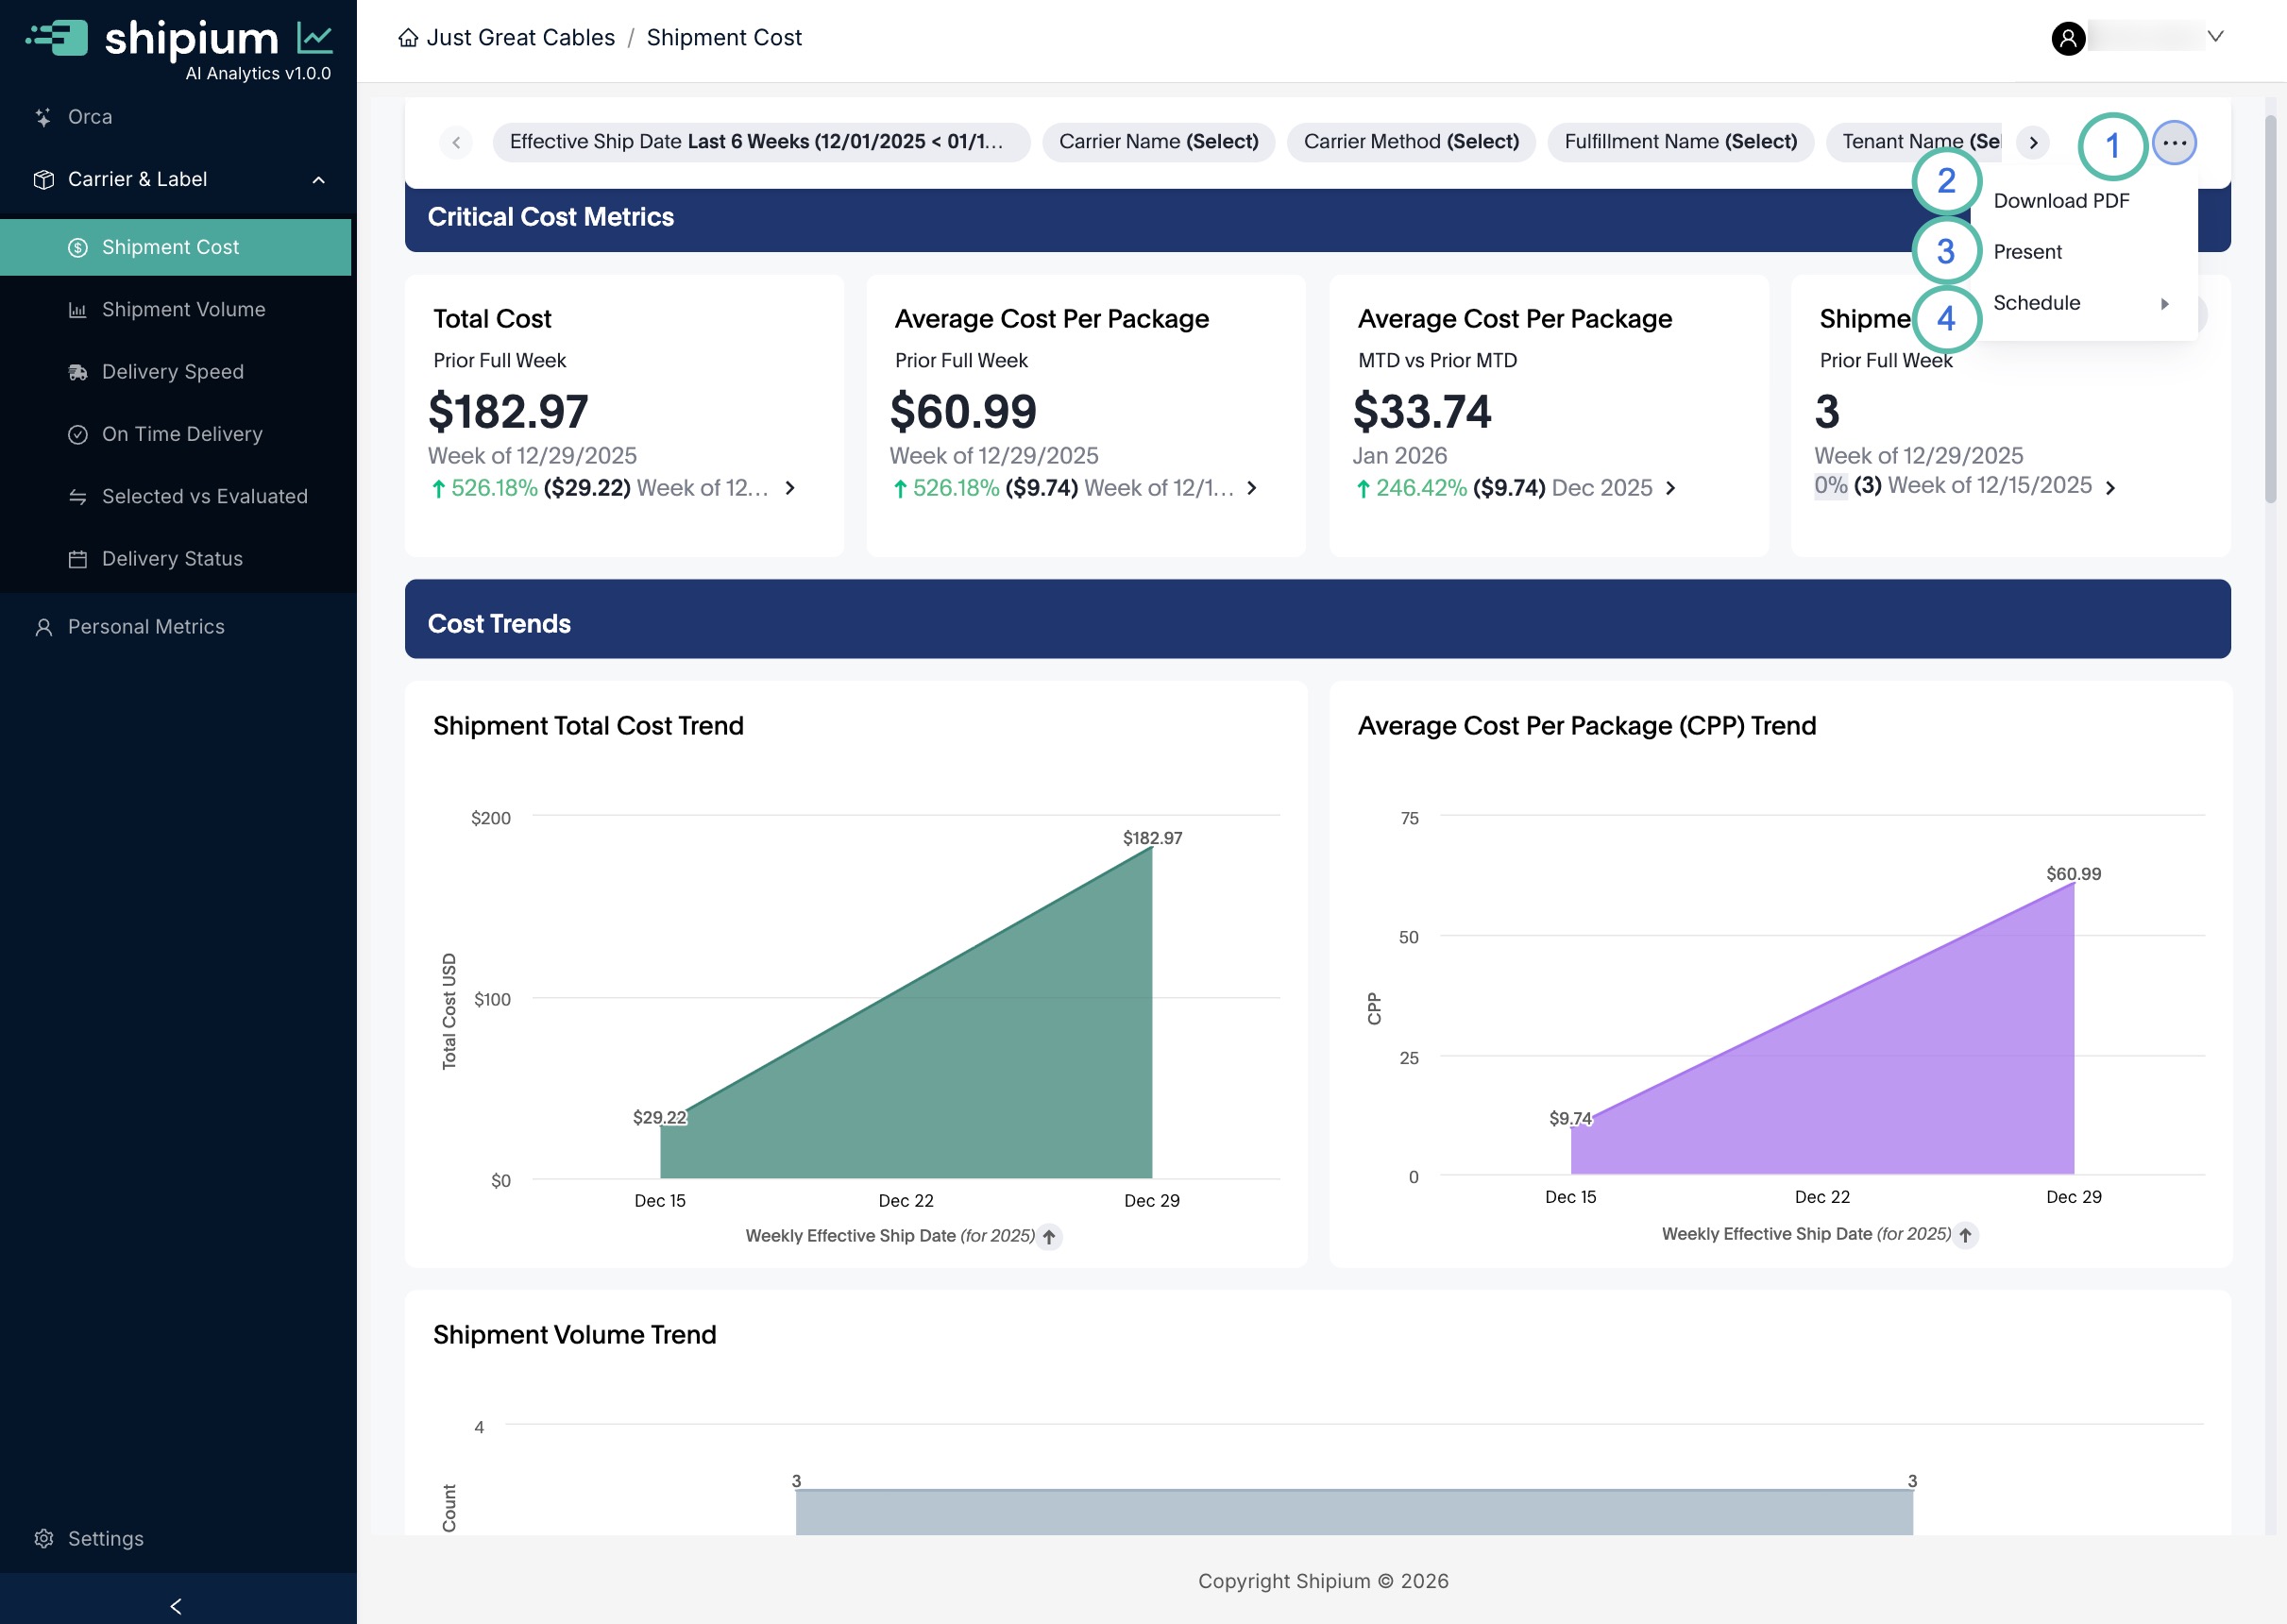Open Orca AI assistant from sidebar
This screenshot has height=1624, width=2287.
[x=88, y=117]
